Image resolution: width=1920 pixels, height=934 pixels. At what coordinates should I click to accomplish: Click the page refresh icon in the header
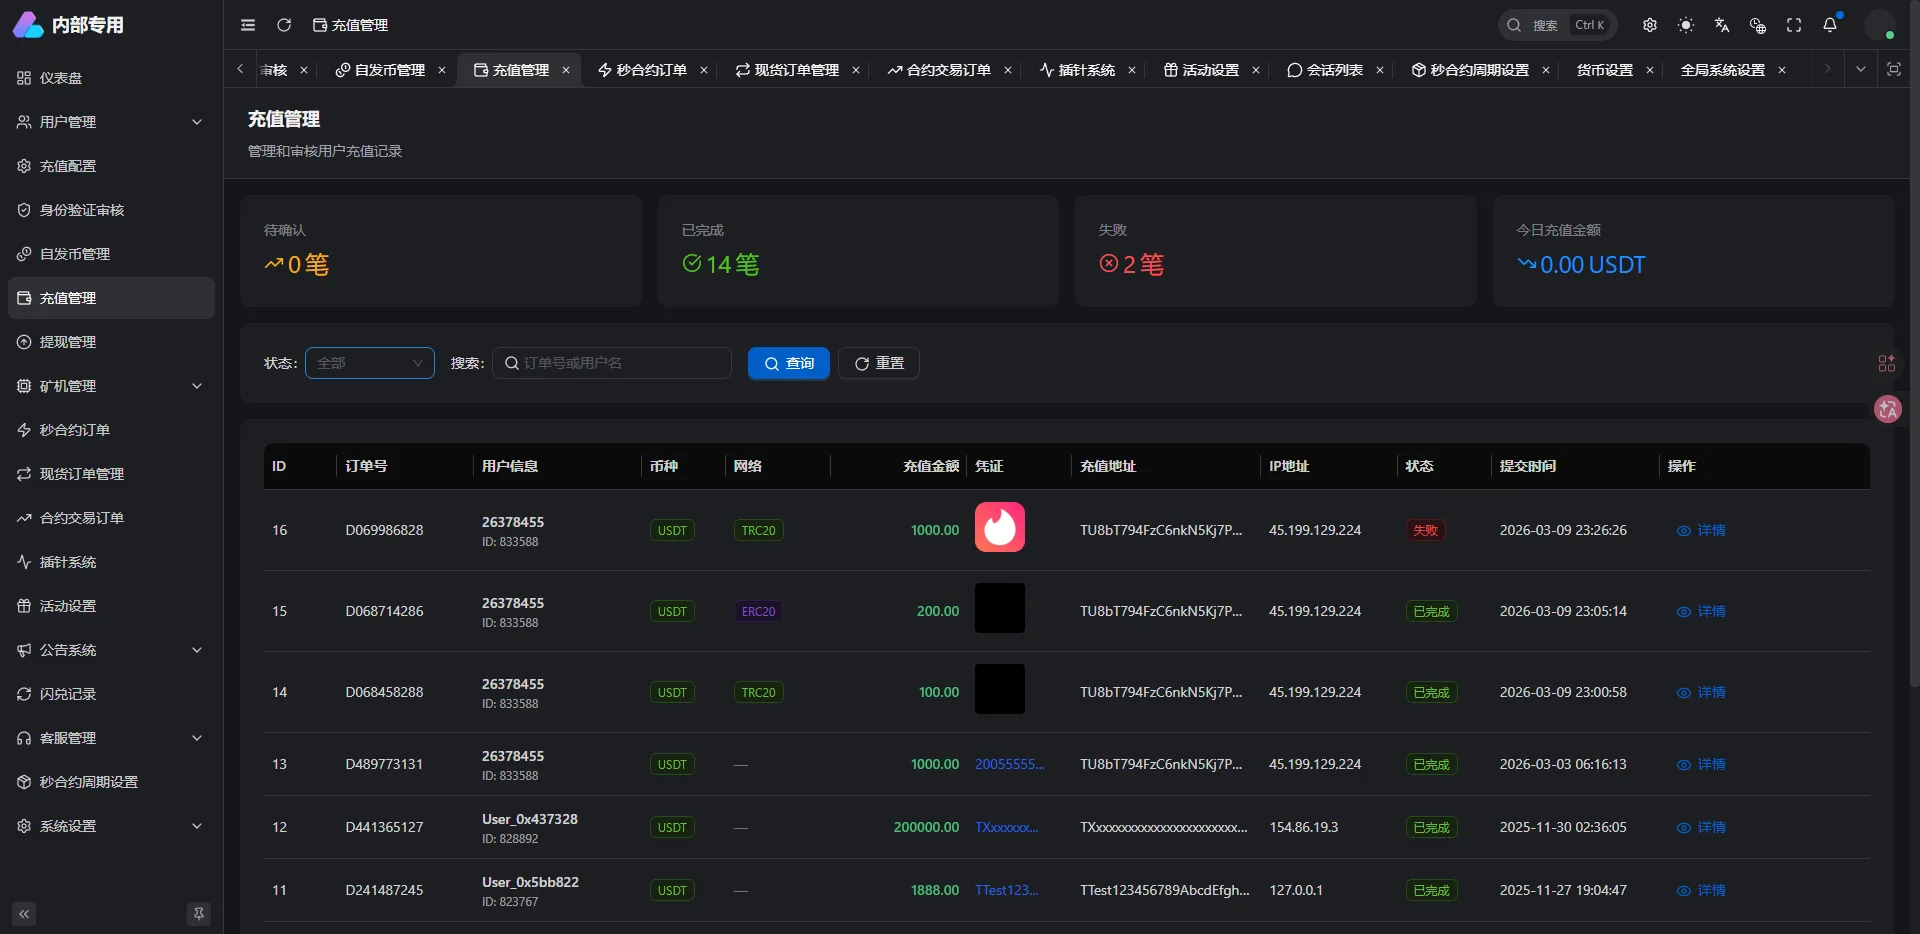point(284,25)
